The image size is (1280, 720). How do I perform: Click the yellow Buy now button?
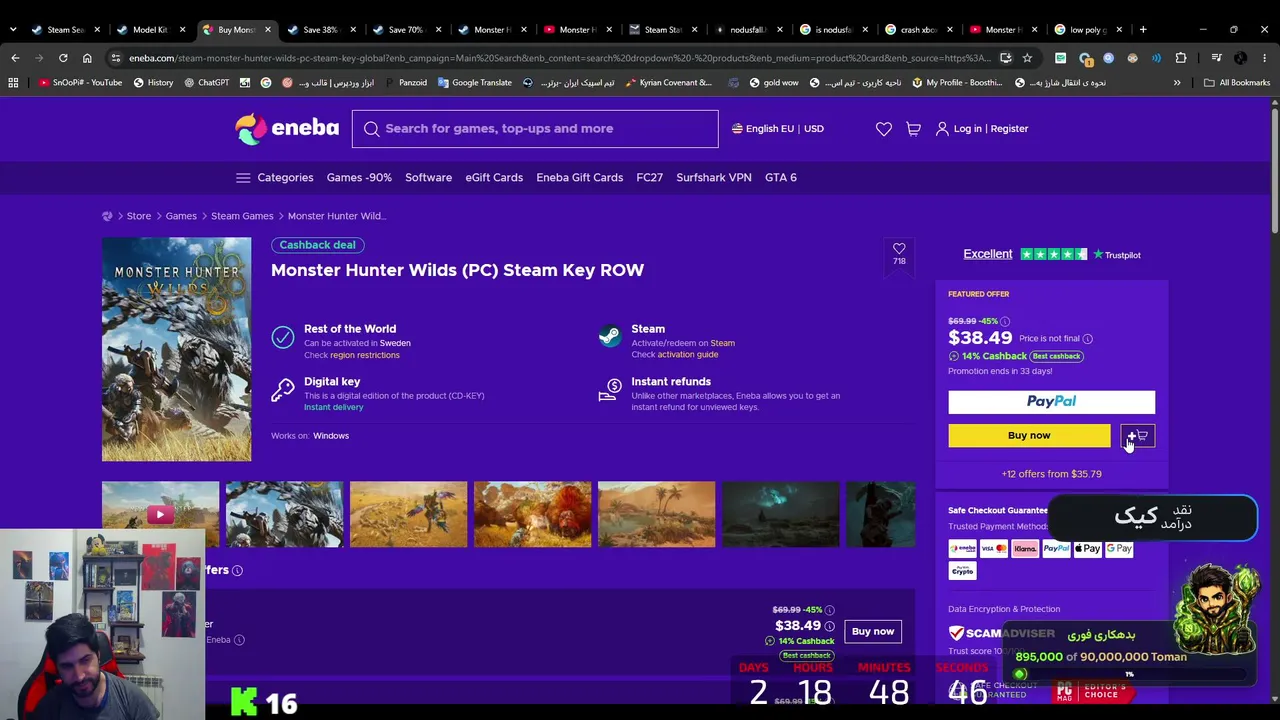pyautogui.click(x=1029, y=436)
